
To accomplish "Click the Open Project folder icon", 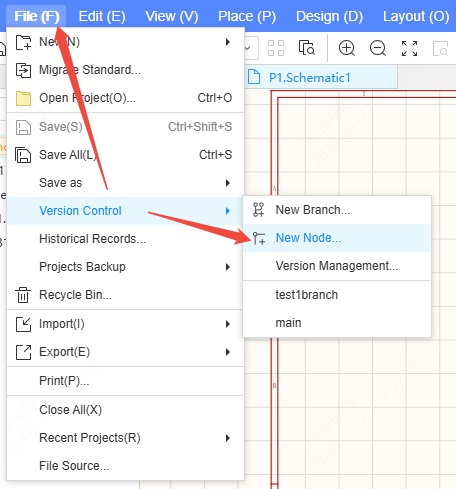I will [x=23, y=98].
